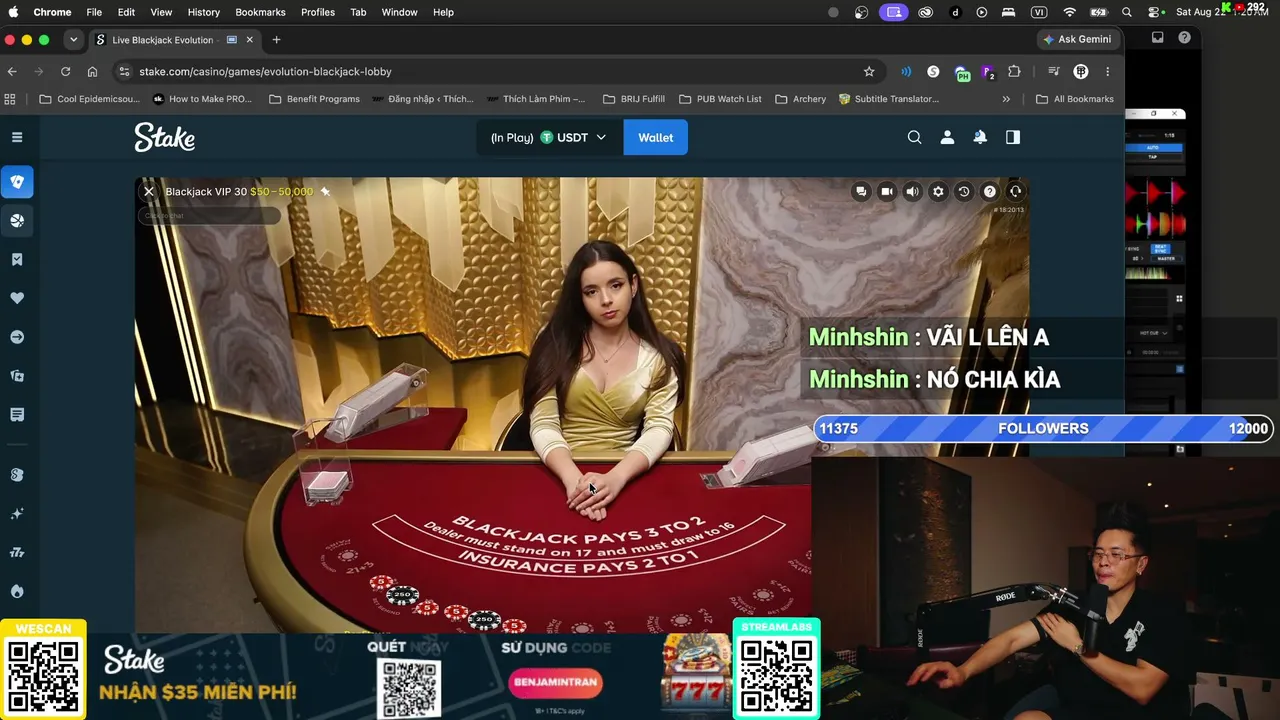Screen dimensions: 1280x720
Task: Close the Blackjack VIP 30 table
Action: 149,191
